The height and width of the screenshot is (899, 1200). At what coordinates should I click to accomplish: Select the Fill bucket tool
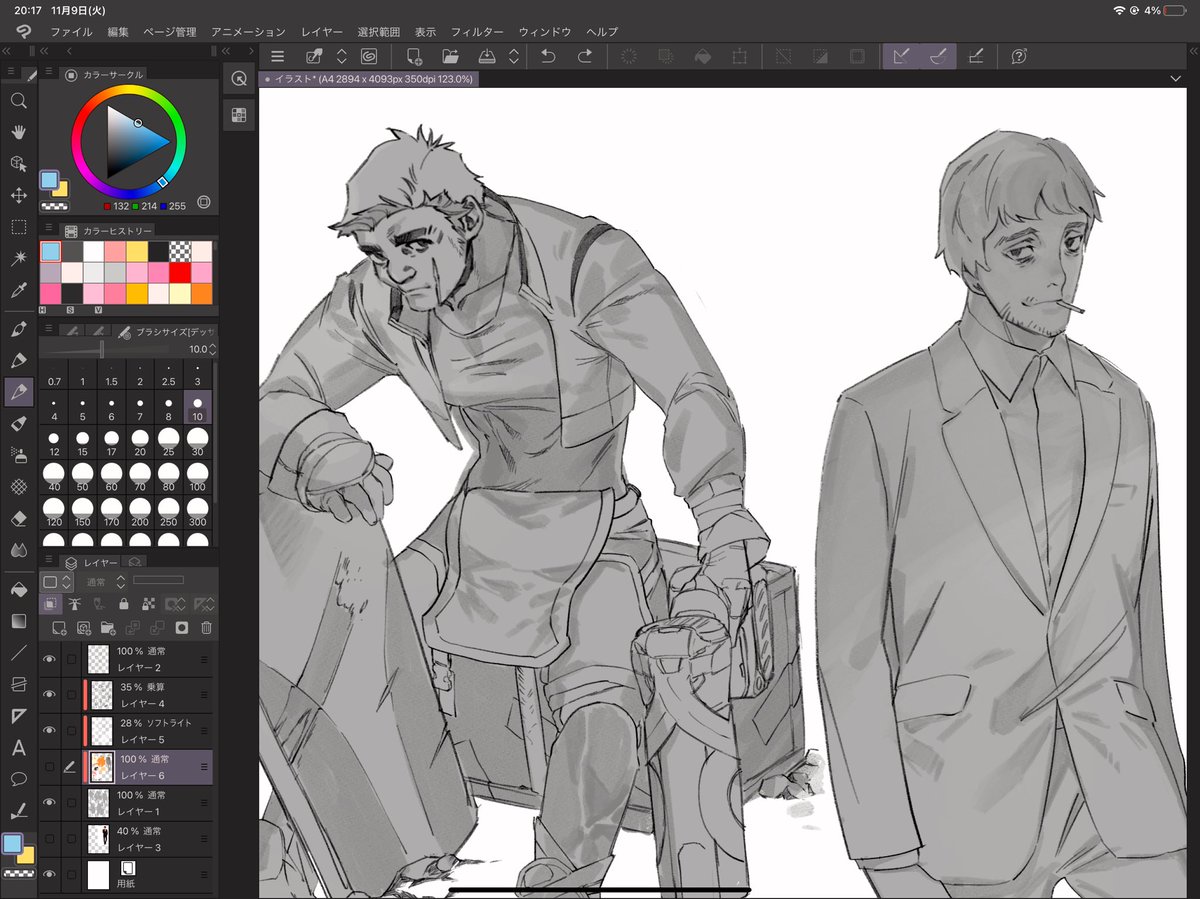[x=18, y=590]
